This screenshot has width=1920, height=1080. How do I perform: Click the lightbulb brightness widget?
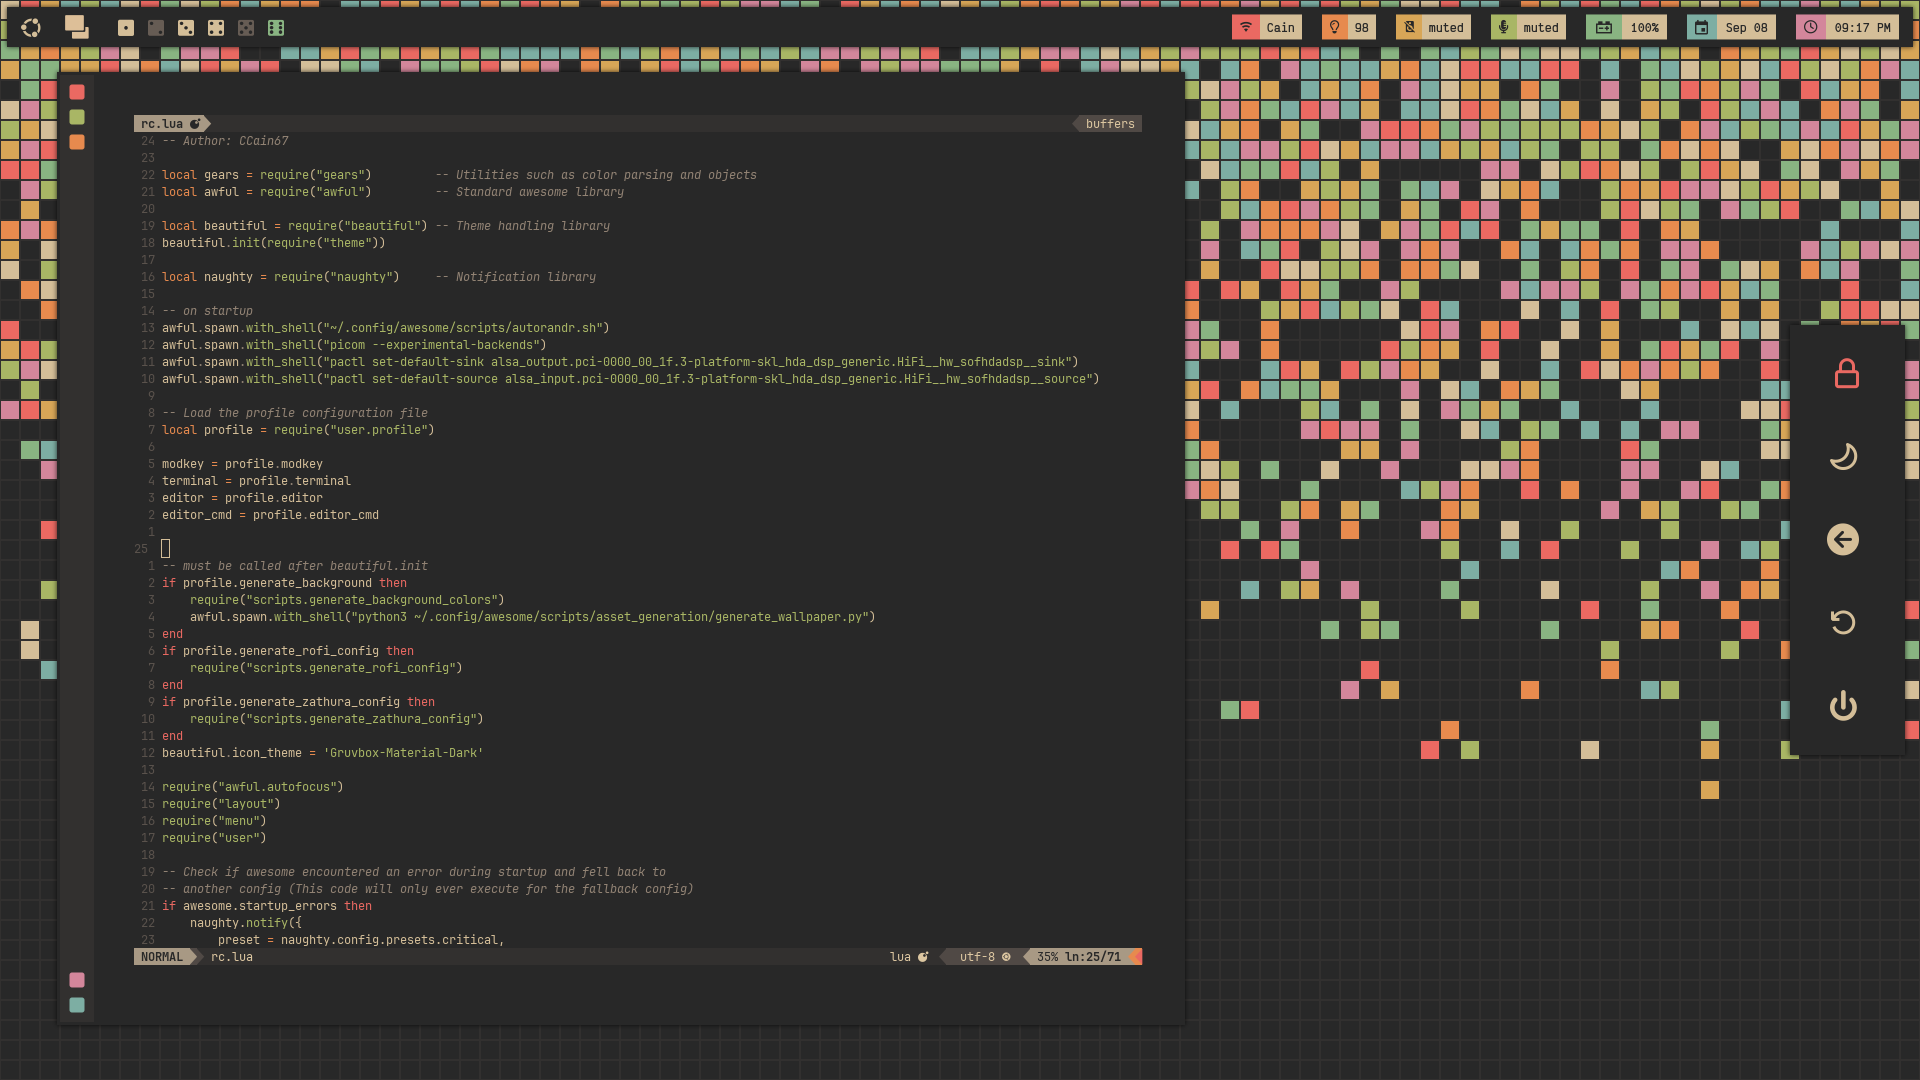pyautogui.click(x=1348, y=28)
